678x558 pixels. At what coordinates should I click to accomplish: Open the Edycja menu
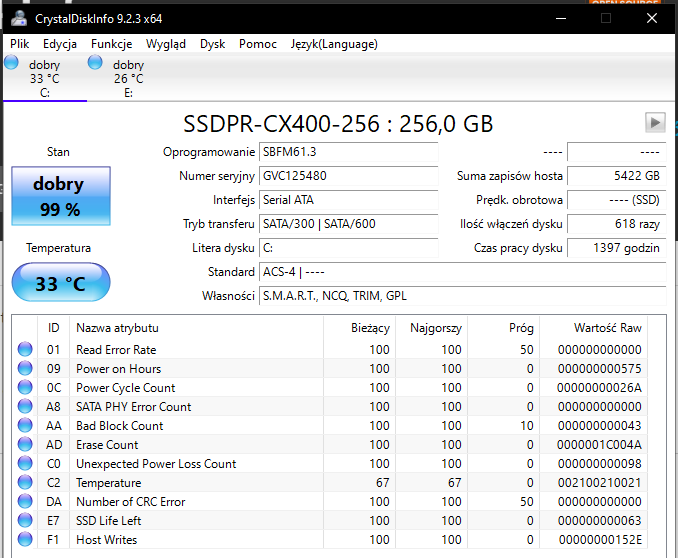(60, 44)
